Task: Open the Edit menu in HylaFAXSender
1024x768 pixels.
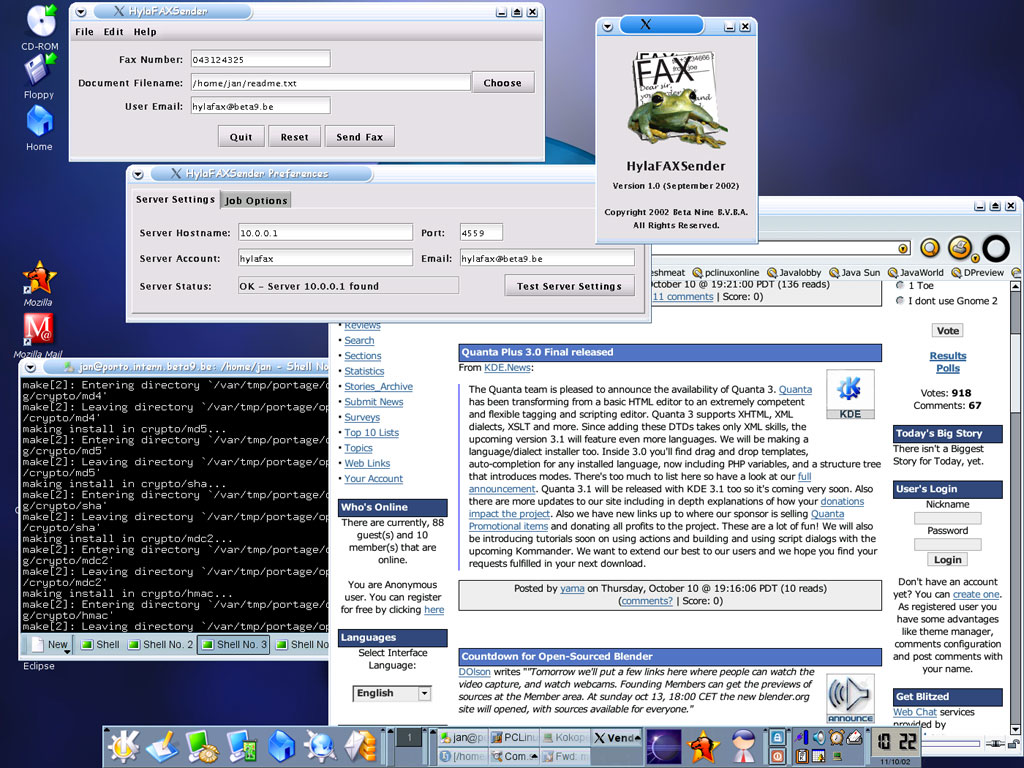Action: [x=114, y=32]
